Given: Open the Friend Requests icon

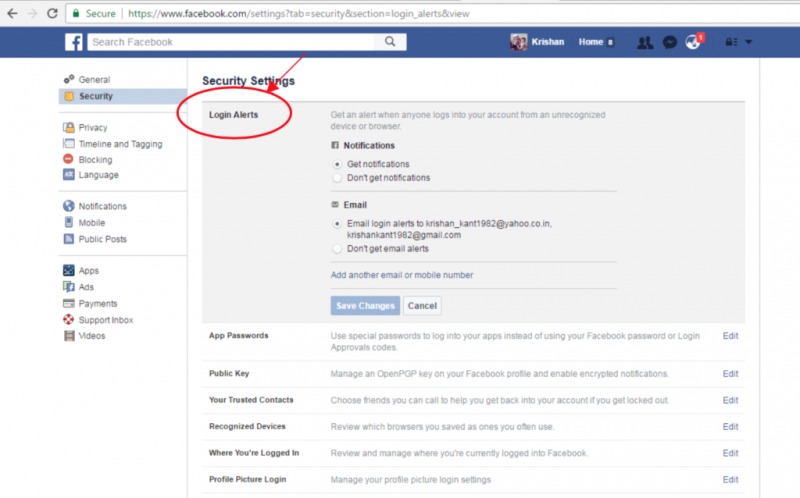Looking at the screenshot, I should tap(645, 42).
